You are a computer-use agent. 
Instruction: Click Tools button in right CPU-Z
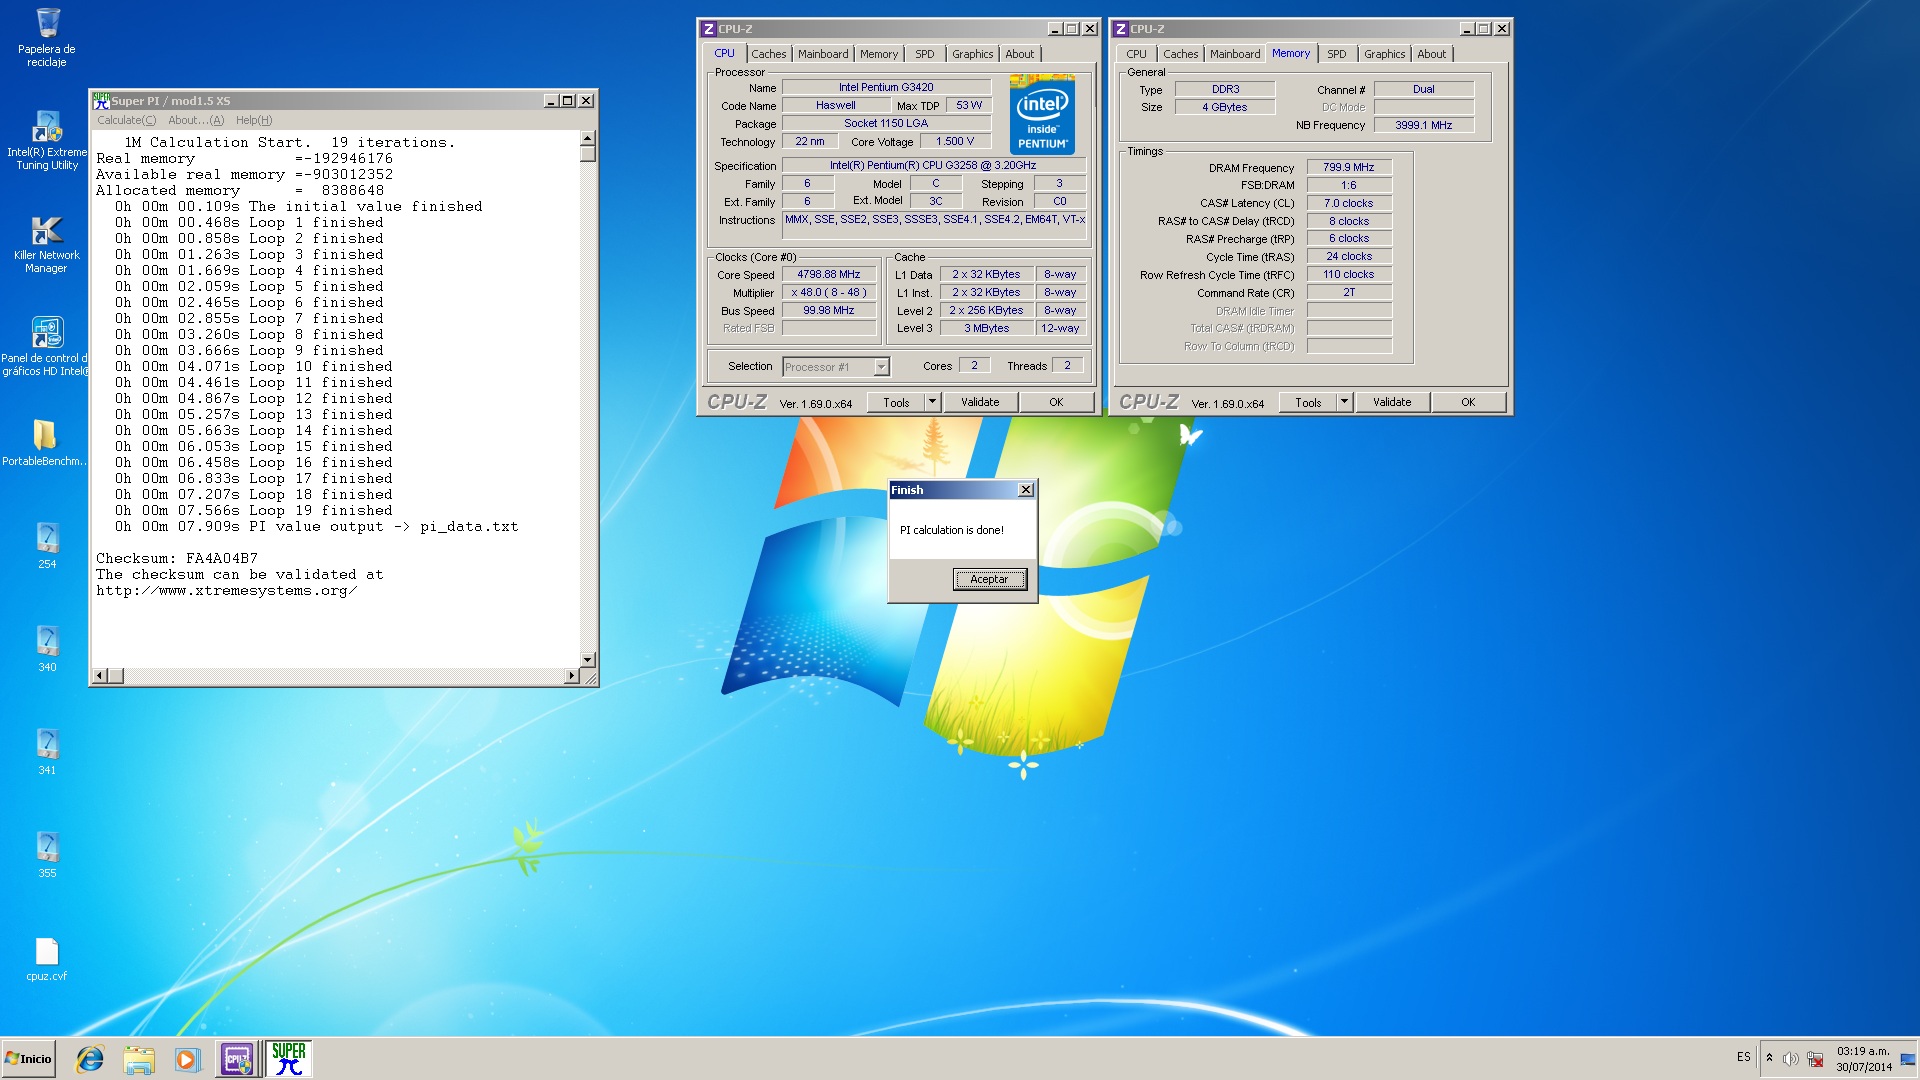(1309, 402)
